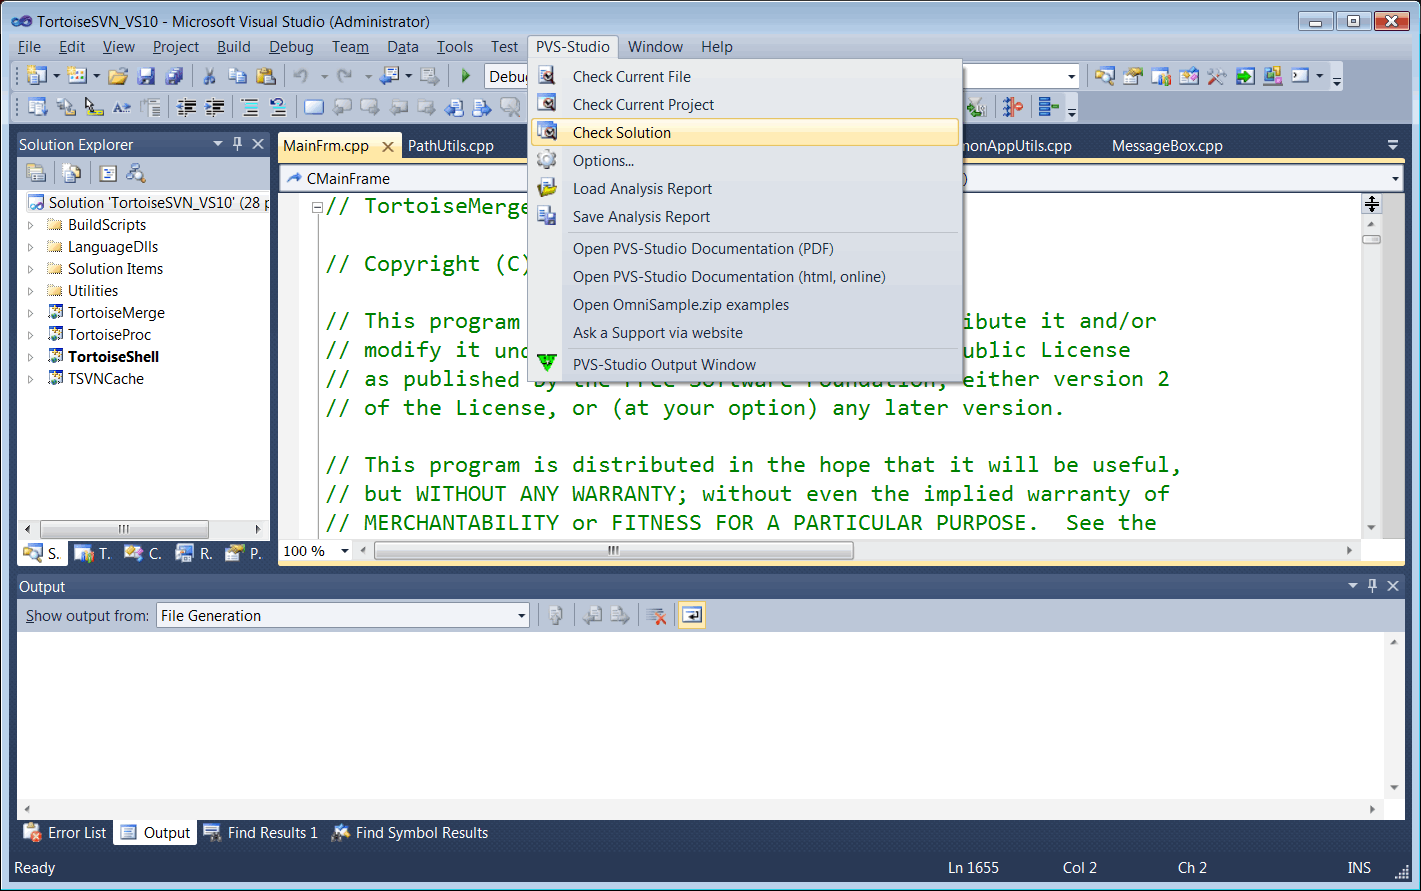Click the Uncomment selected lines icon
The height and width of the screenshot is (891, 1421).
[278, 107]
